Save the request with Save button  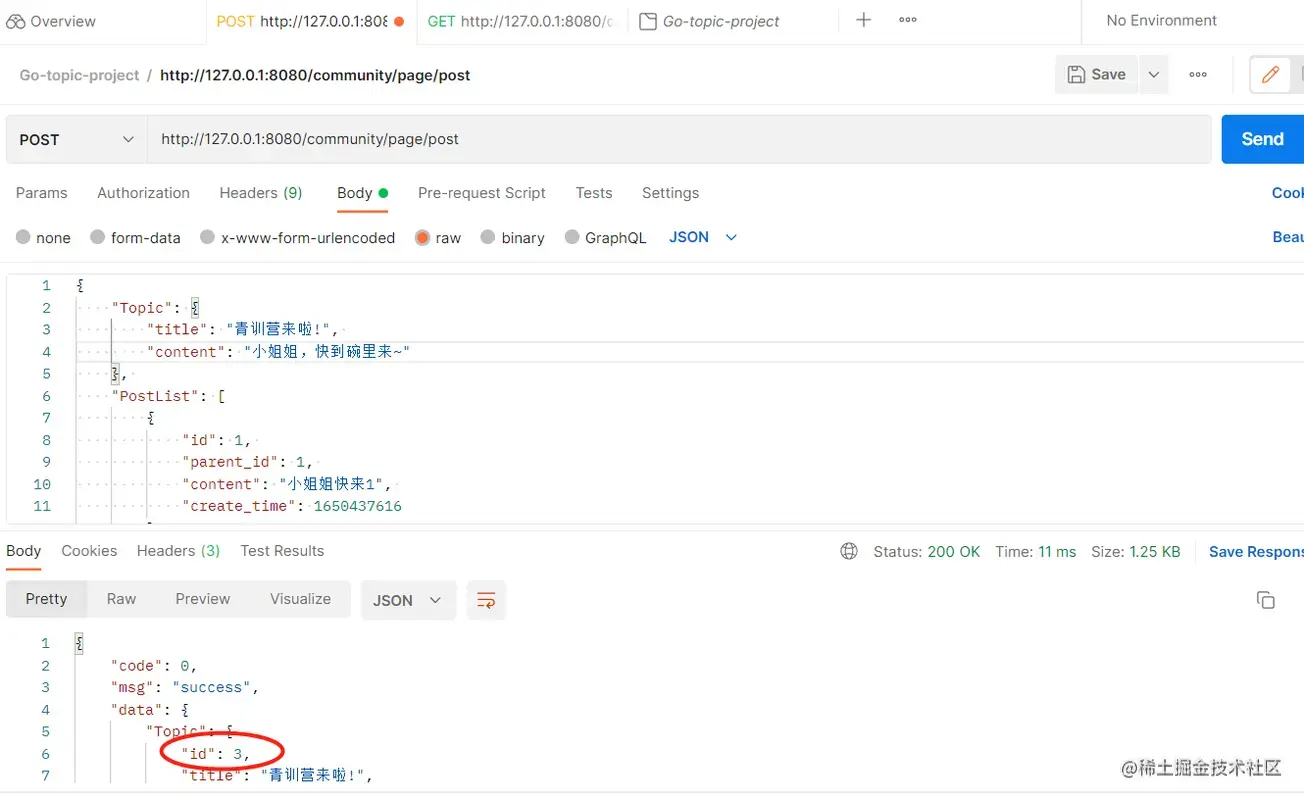point(1097,75)
